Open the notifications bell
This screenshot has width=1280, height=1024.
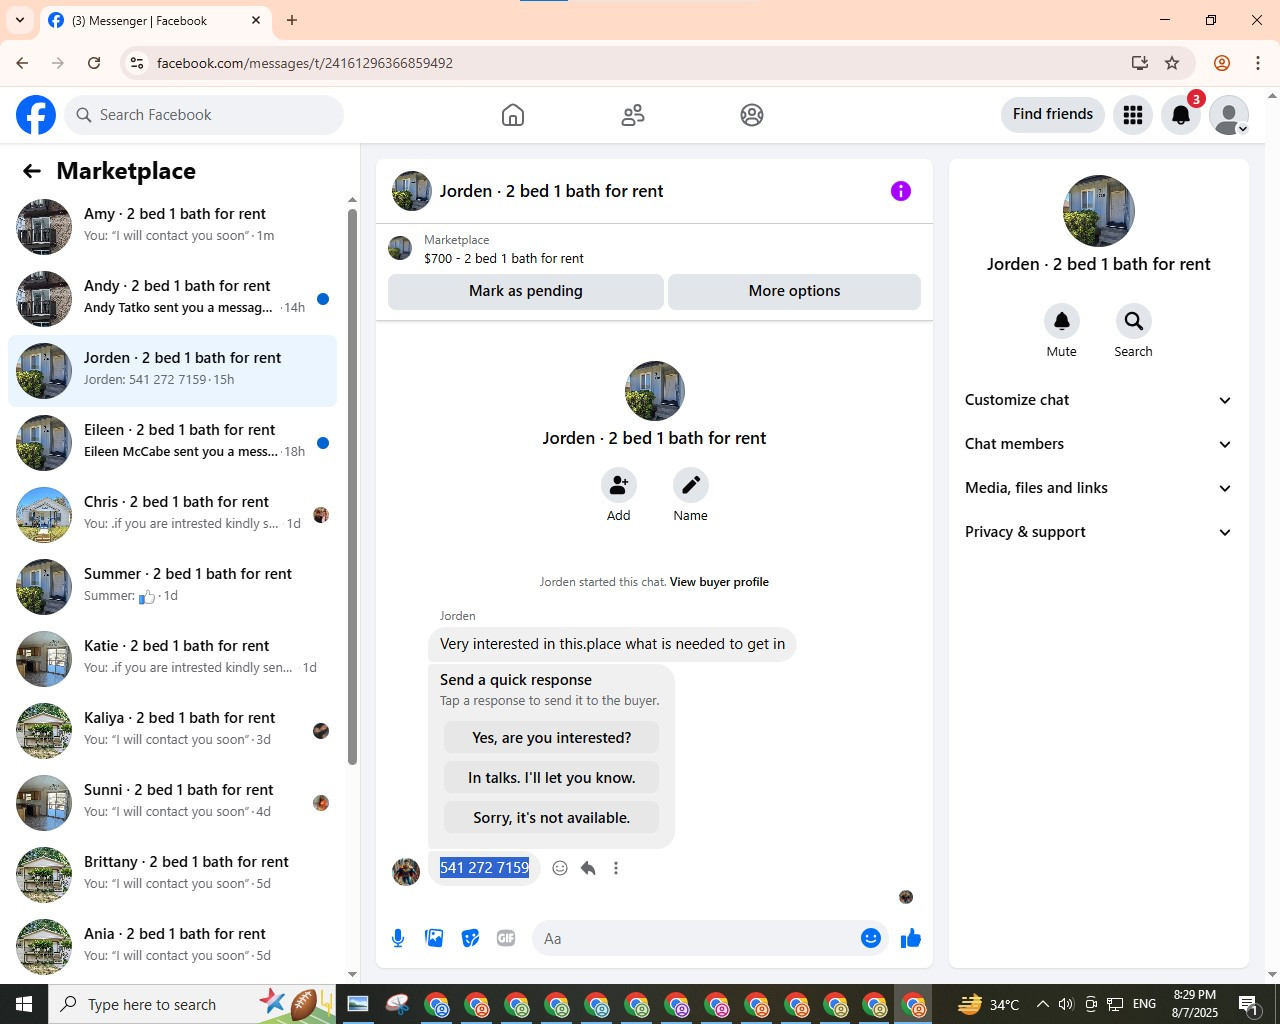pos(1181,115)
